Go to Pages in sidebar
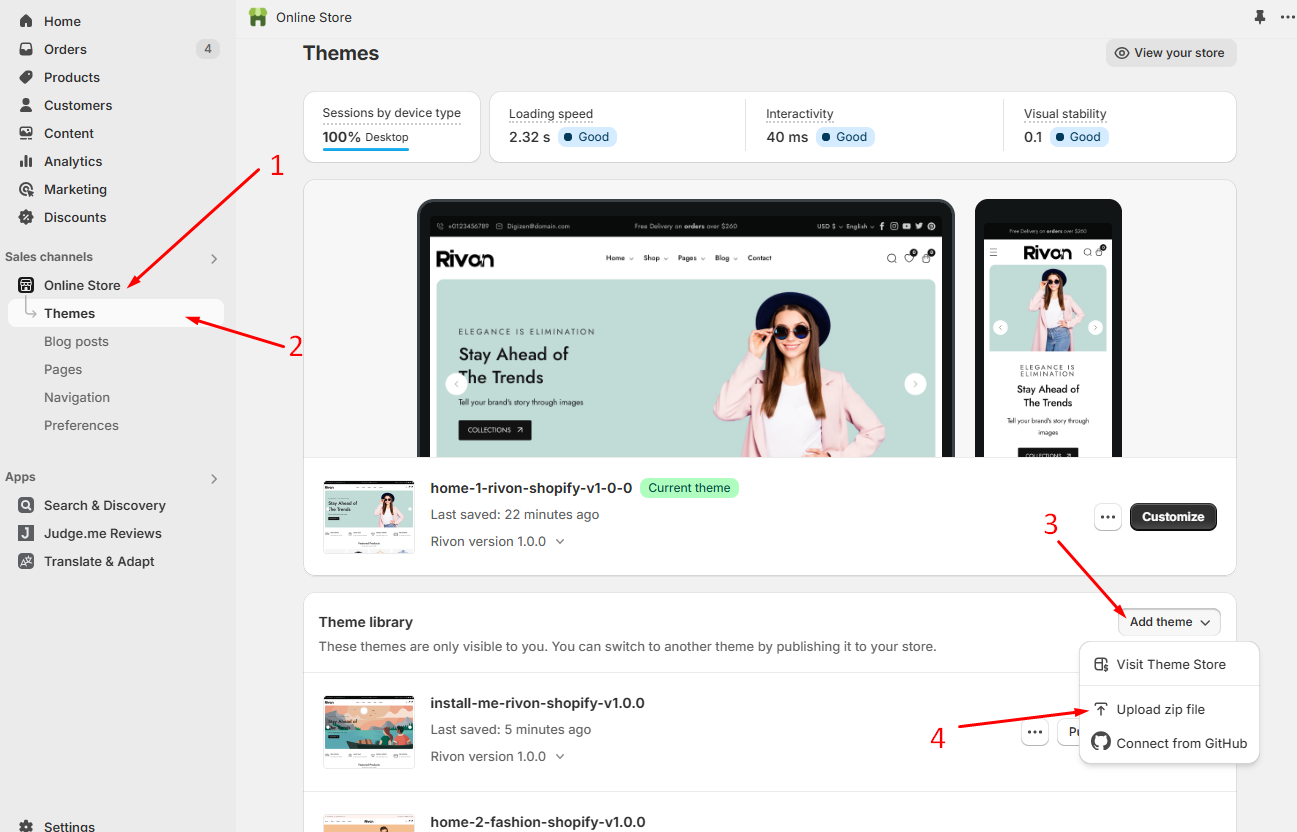The height and width of the screenshot is (832, 1297). coord(63,369)
